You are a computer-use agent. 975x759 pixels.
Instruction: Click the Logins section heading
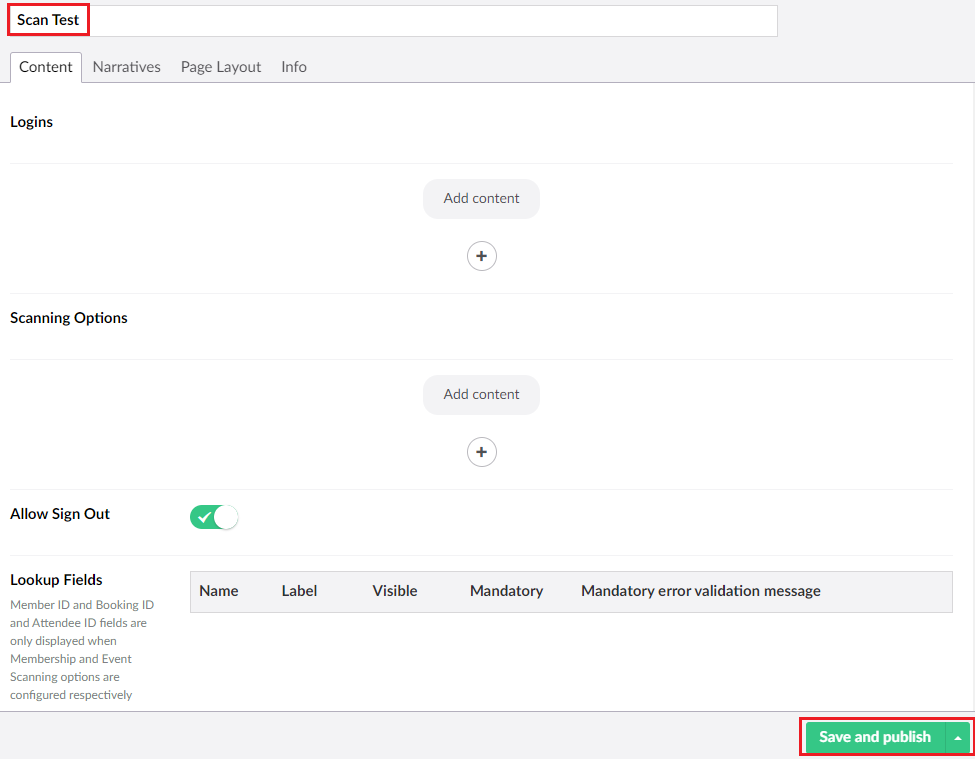click(32, 122)
